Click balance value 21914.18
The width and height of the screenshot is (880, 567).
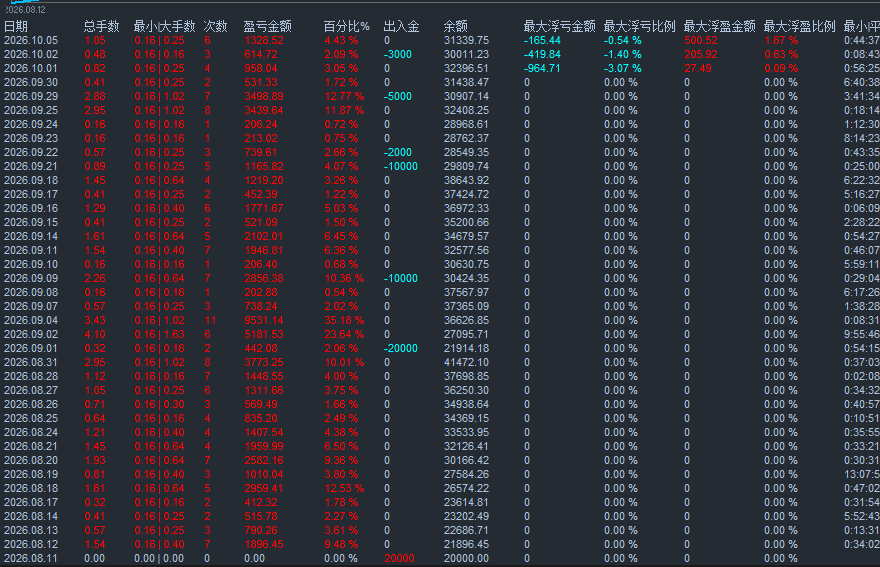pyautogui.click(x=466, y=348)
